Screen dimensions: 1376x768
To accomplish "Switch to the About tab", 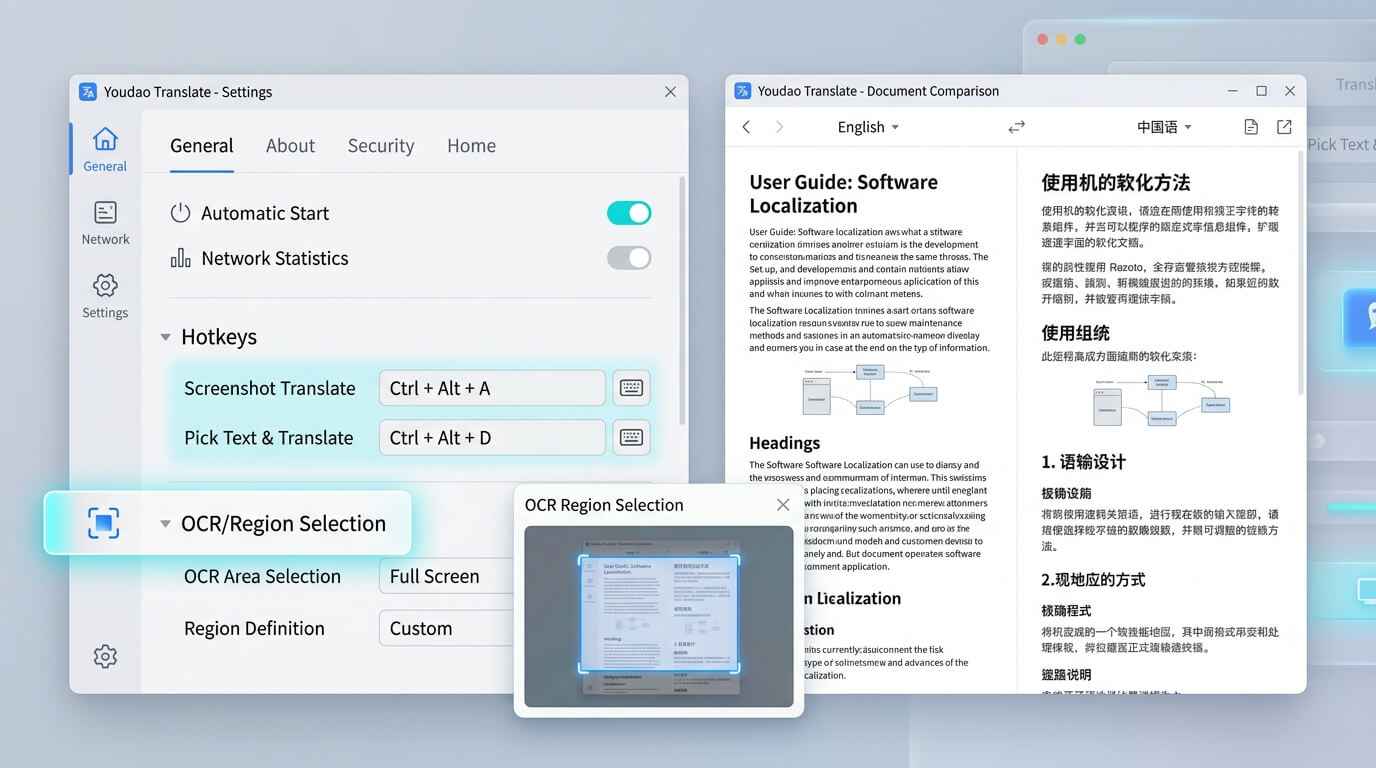I will tap(290, 146).
